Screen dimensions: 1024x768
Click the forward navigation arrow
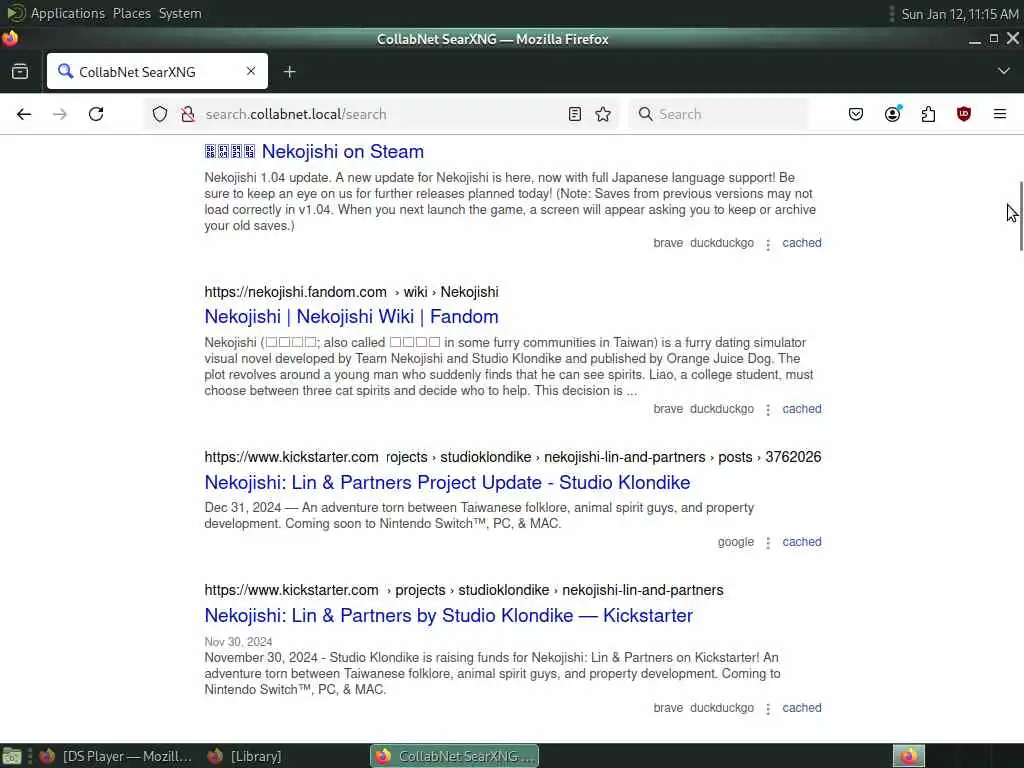point(59,114)
